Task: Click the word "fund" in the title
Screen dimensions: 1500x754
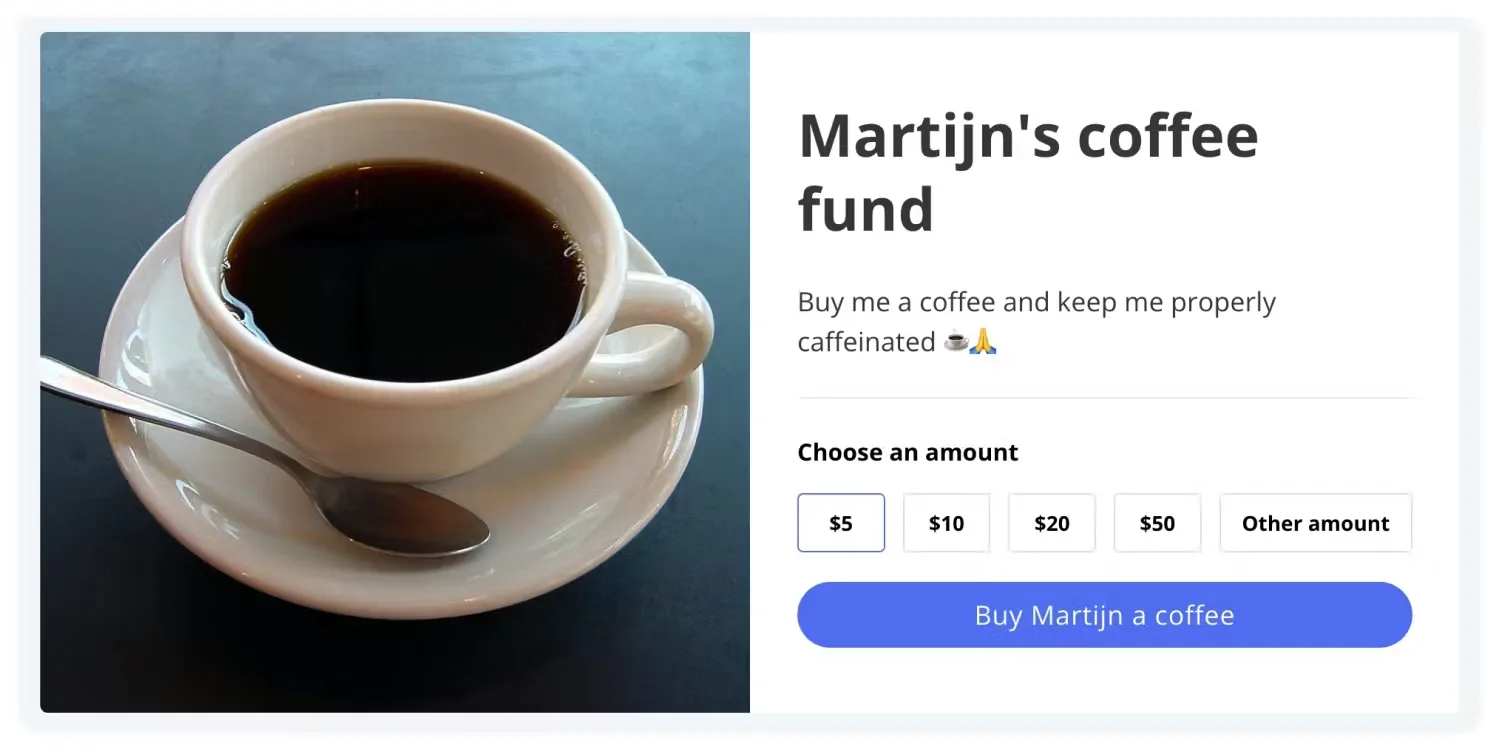Action: coord(866,209)
